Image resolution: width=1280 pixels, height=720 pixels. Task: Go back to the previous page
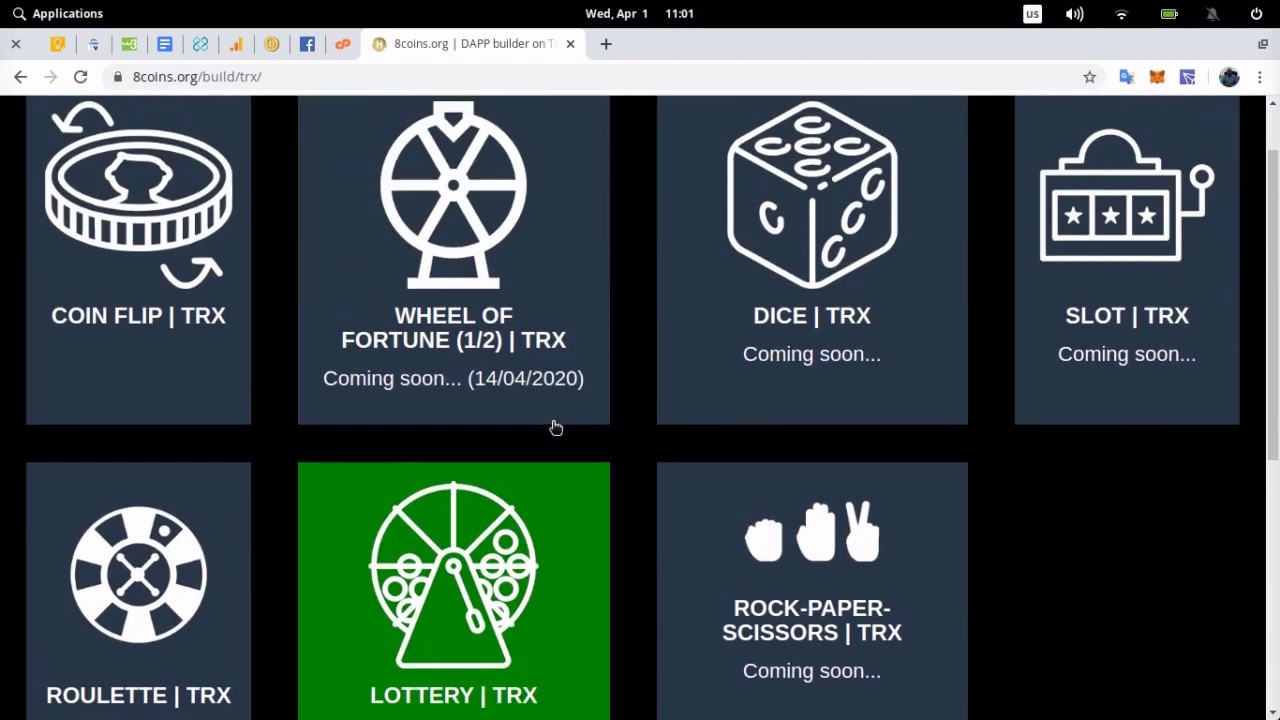pyautogui.click(x=20, y=77)
